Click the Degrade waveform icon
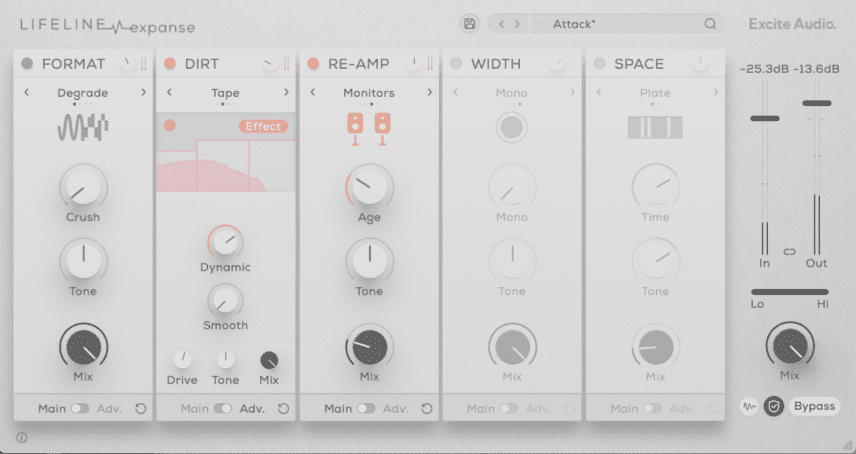The height and width of the screenshot is (454, 856). coord(83,128)
